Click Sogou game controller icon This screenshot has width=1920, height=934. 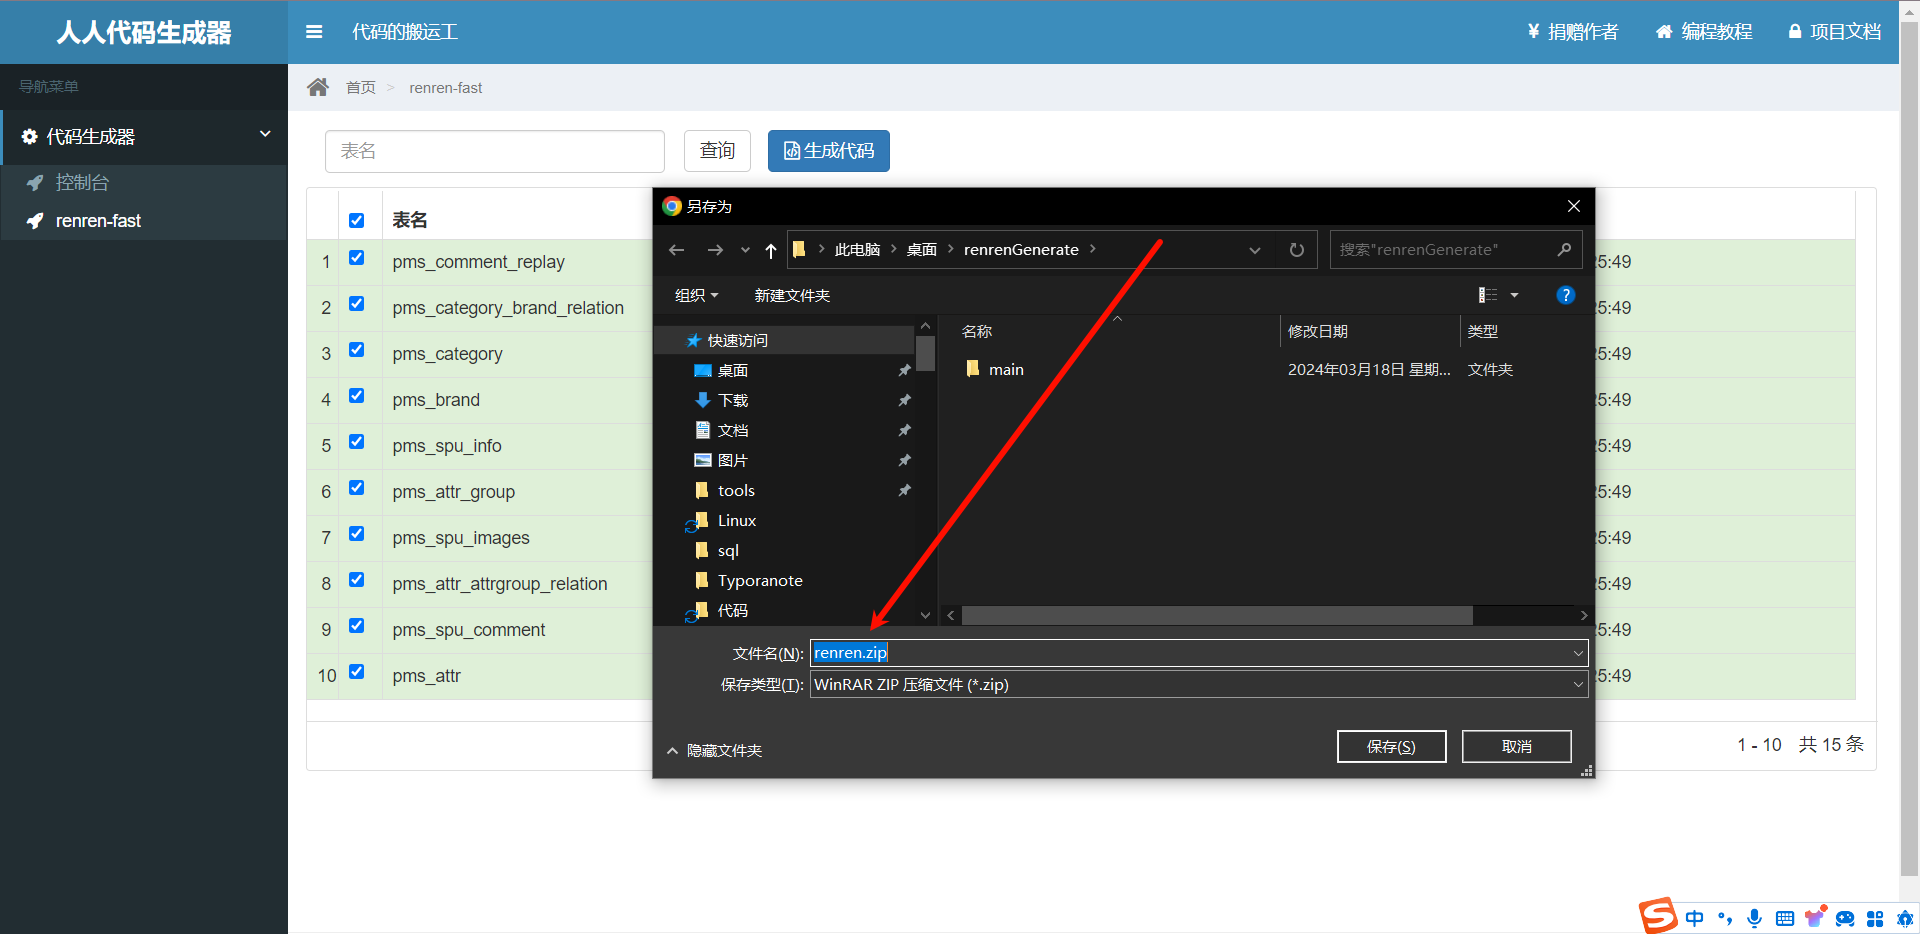(x=1845, y=918)
